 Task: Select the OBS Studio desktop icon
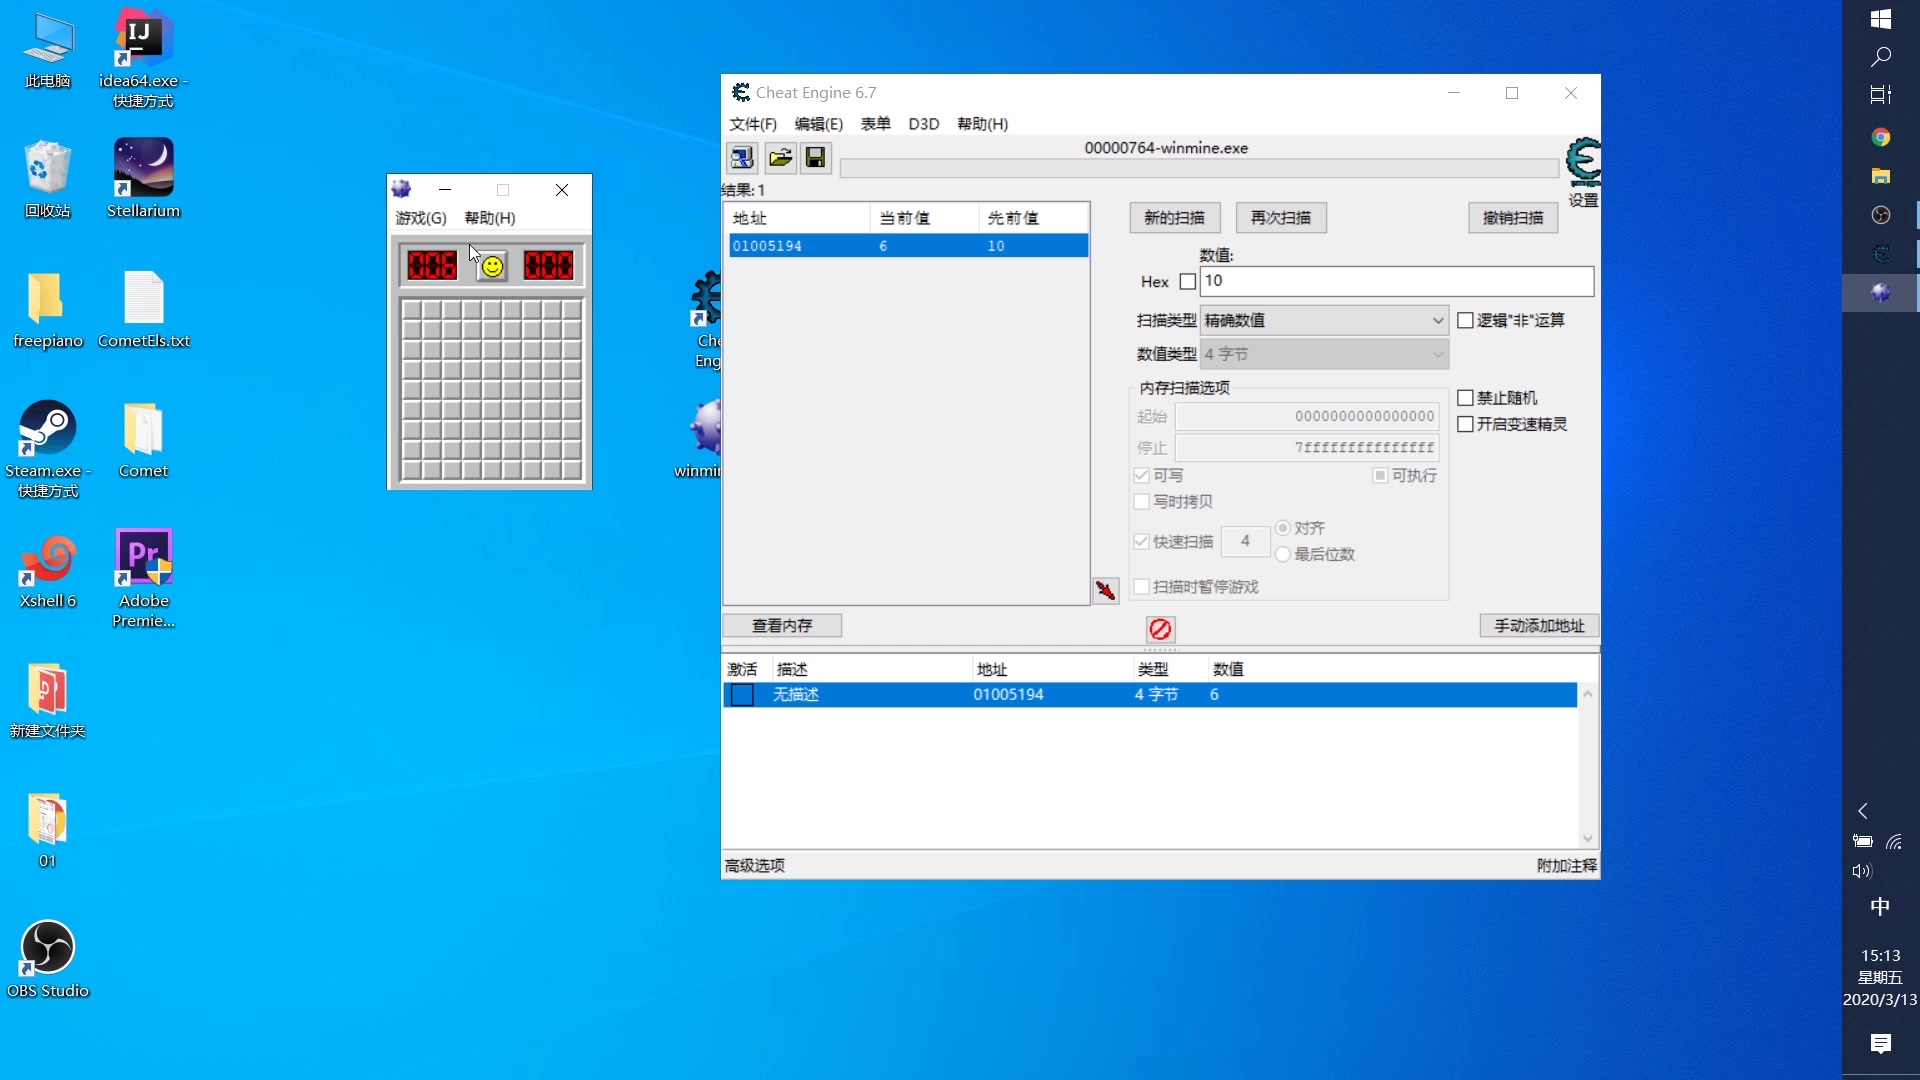(x=48, y=958)
